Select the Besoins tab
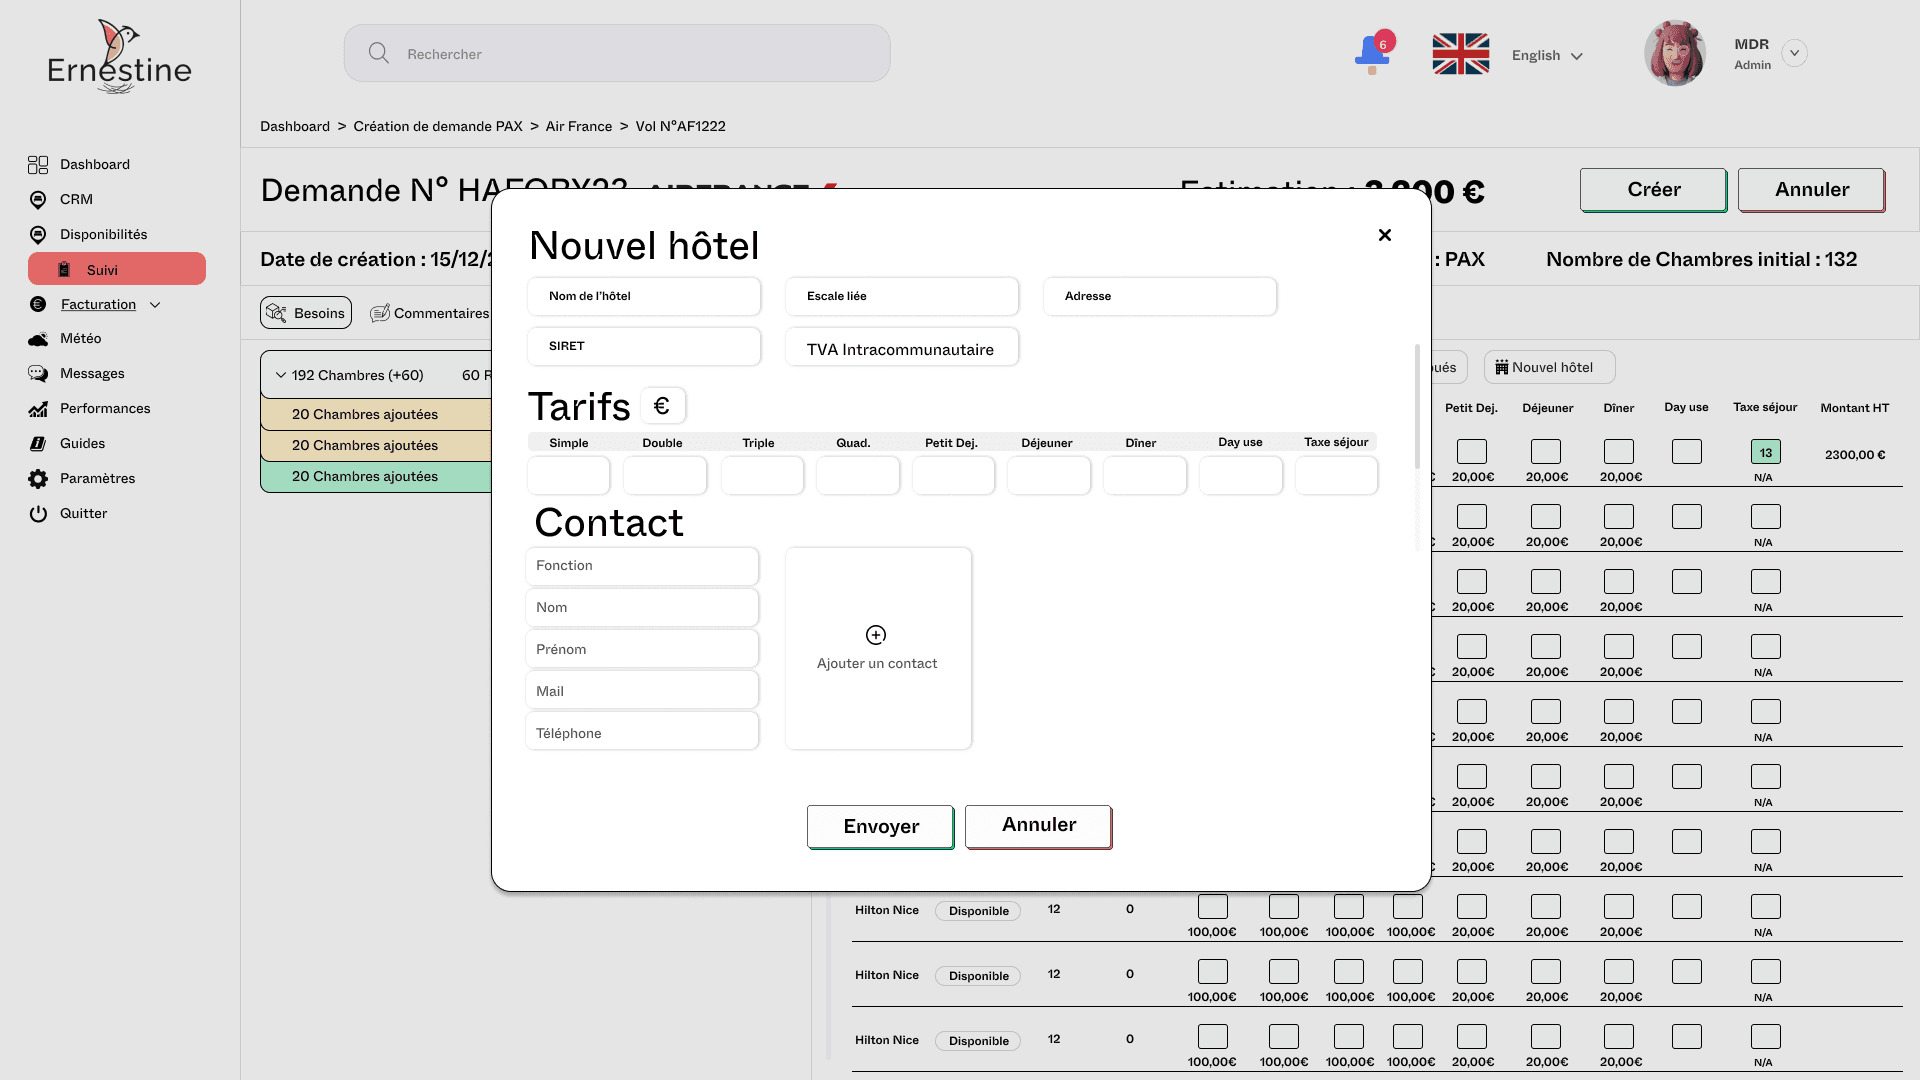The image size is (1920, 1080). 306,313
